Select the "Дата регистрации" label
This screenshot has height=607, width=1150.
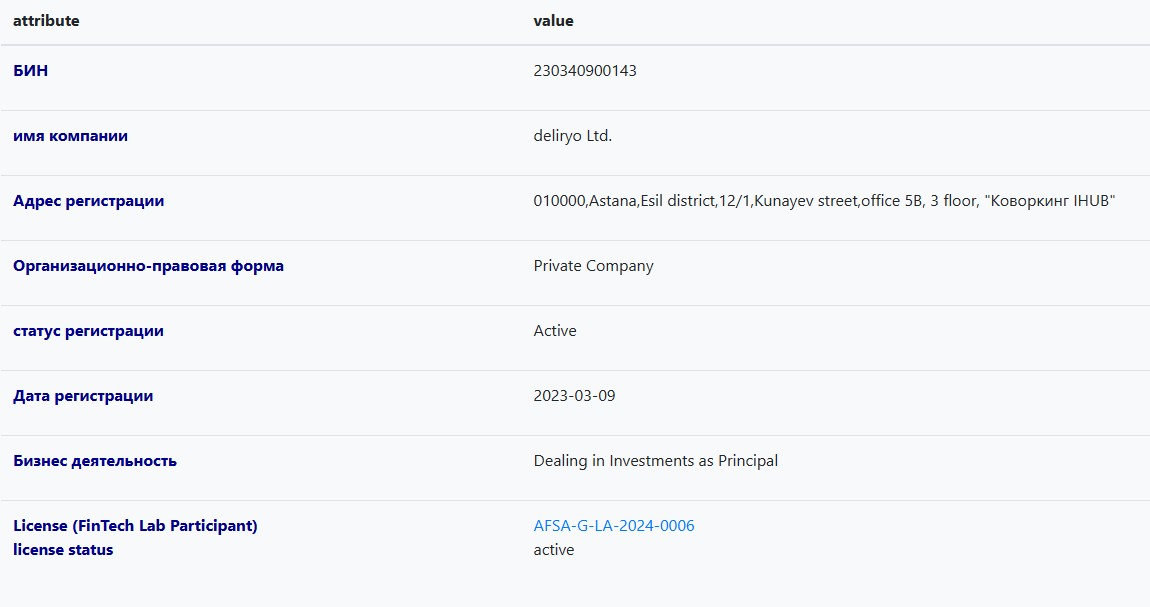click(83, 396)
